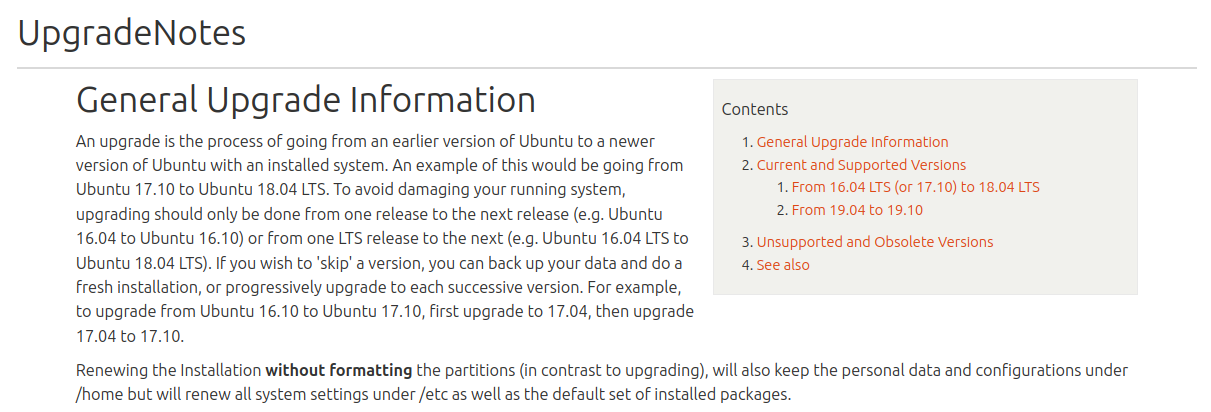Click list number 3 before Unsupported Versions
1211x412 pixels.
click(747, 242)
